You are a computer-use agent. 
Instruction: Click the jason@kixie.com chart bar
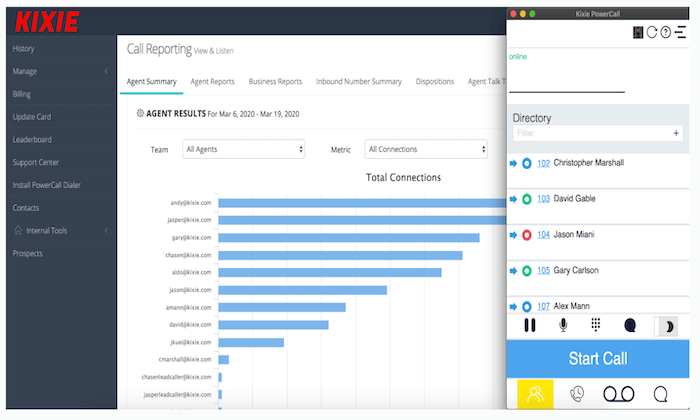(x=302, y=290)
